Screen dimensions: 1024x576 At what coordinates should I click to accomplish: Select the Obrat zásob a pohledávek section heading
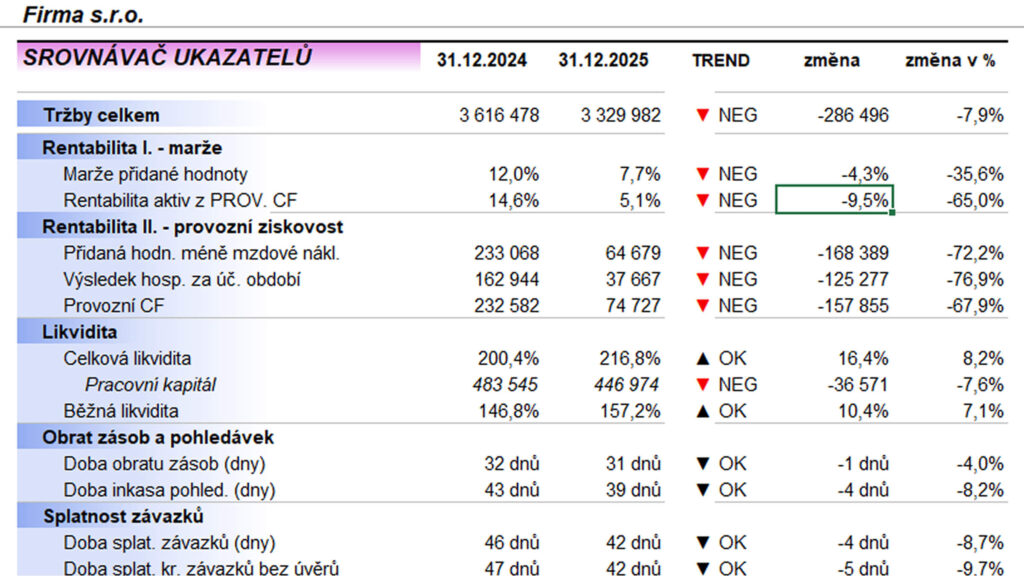point(158,437)
